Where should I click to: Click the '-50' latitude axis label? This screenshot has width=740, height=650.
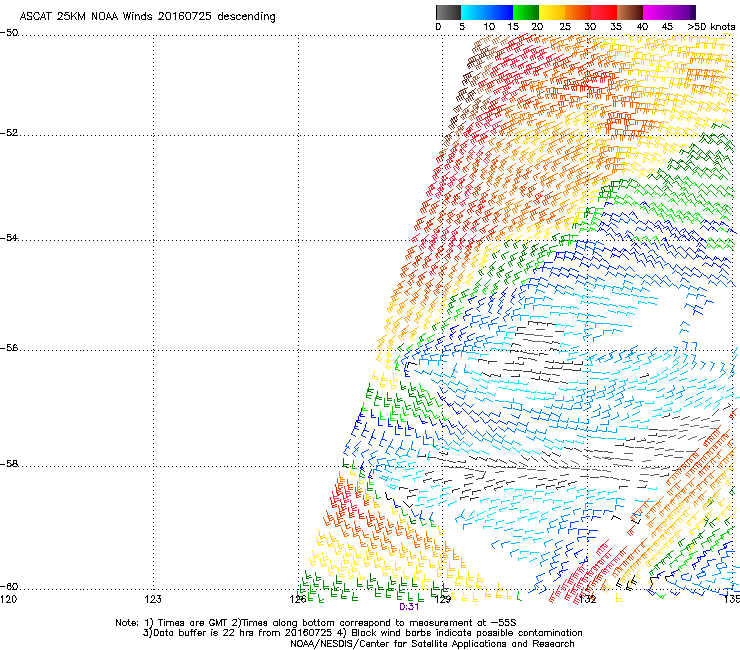tap(9, 33)
